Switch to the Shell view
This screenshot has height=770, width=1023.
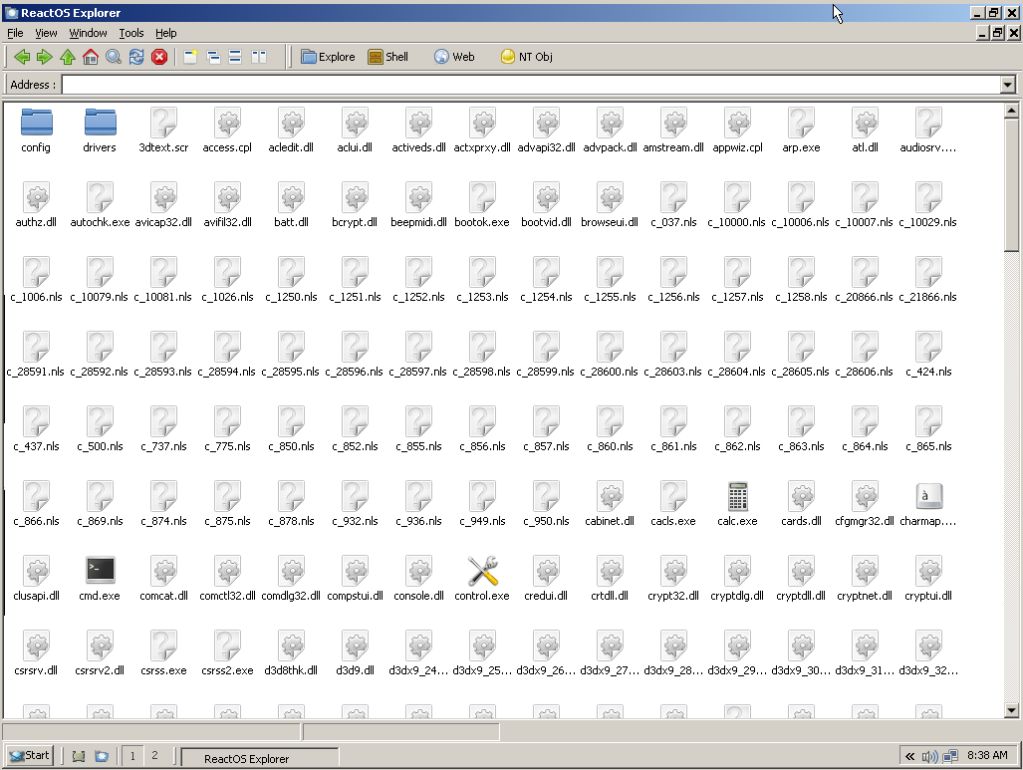click(388, 57)
